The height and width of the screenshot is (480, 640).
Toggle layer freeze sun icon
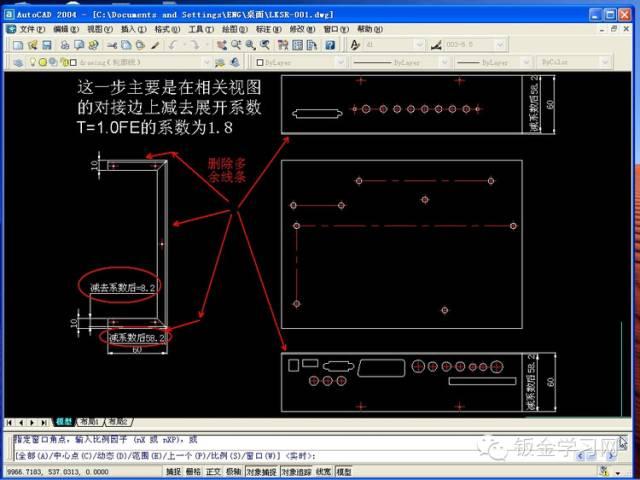(42, 62)
